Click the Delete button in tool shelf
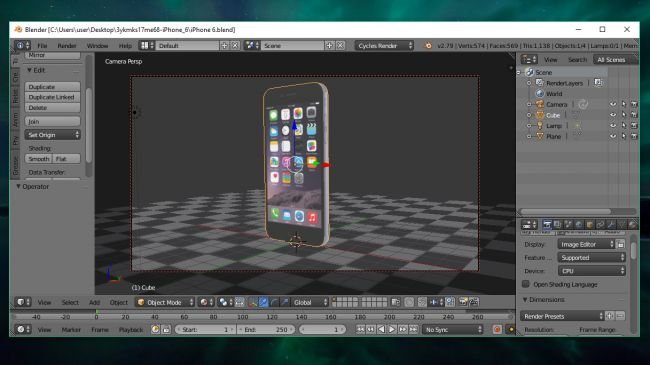 (52, 107)
